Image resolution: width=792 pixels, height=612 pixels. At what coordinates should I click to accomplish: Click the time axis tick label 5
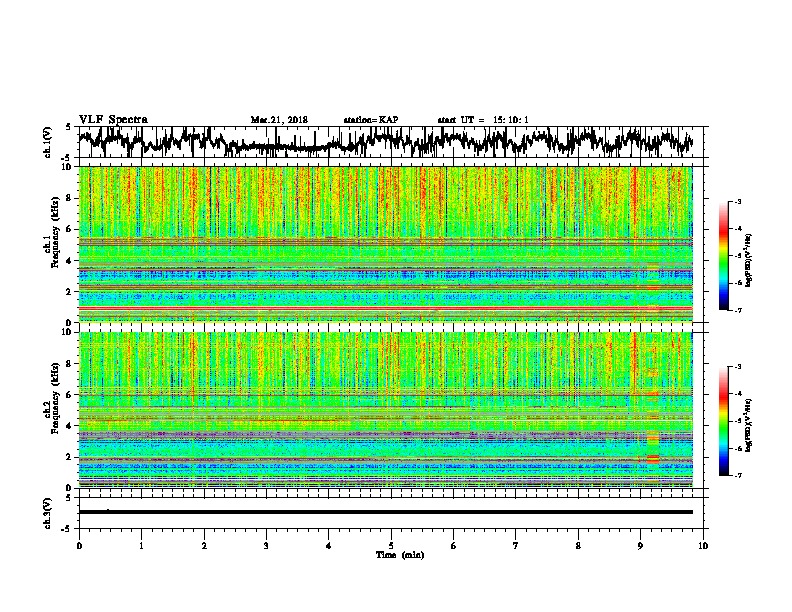click(391, 546)
